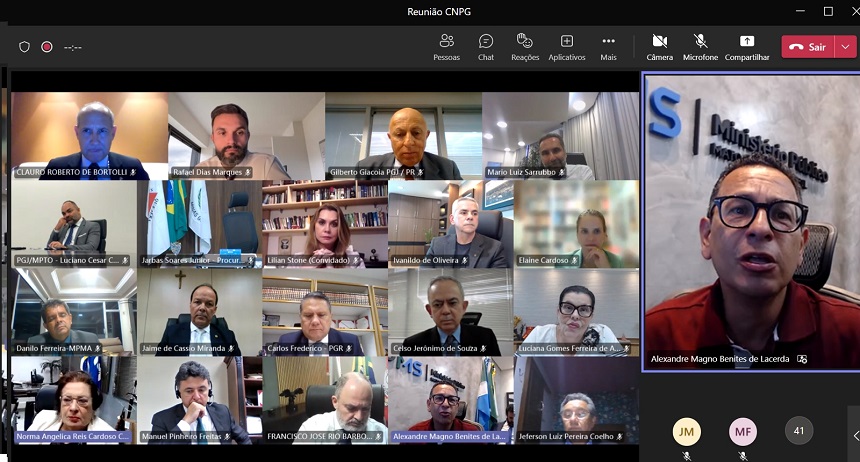
Task: Click Alexandre Magno's large spotlight video
Action: point(750,220)
